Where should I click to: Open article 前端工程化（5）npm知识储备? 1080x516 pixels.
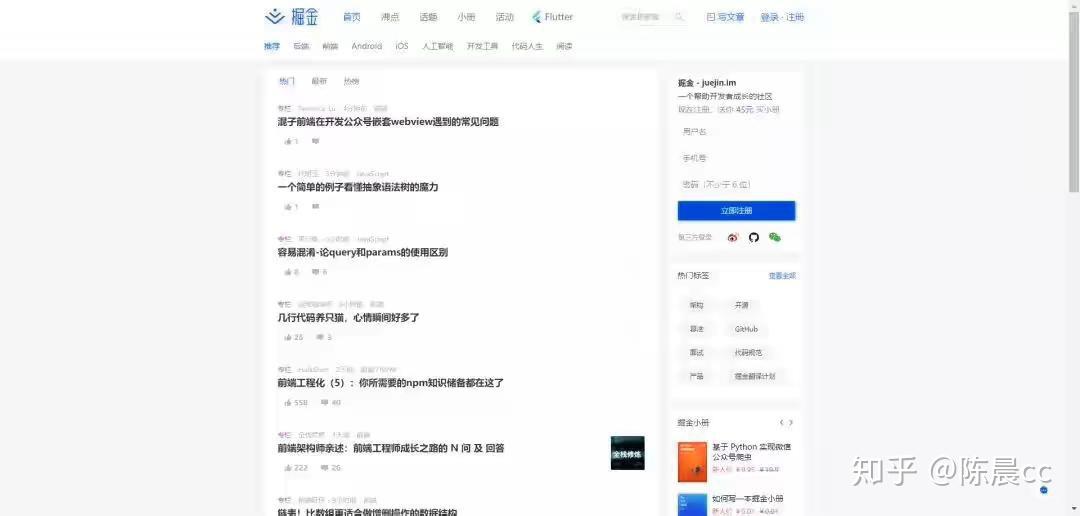[x=391, y=383]
